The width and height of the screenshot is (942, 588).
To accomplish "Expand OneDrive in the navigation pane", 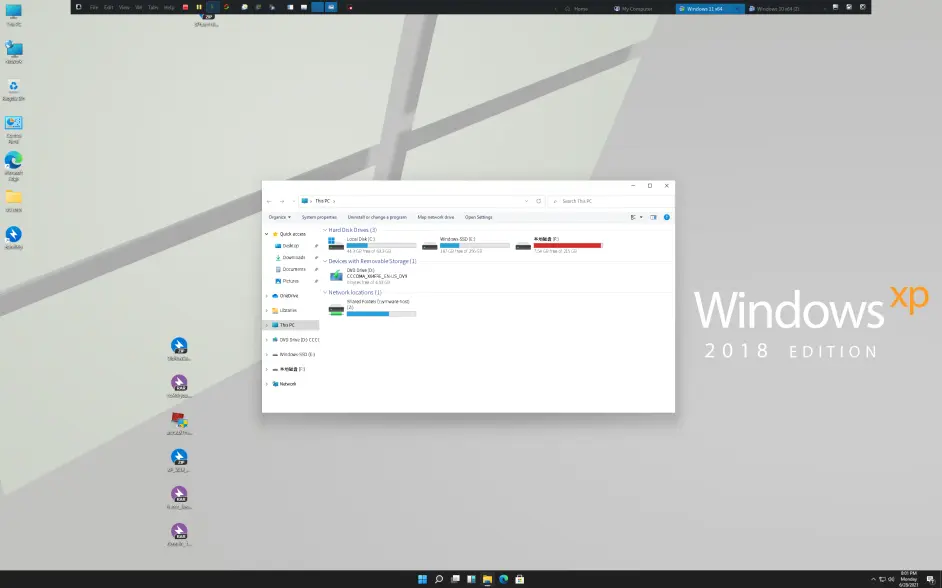I will coord(267,296).
